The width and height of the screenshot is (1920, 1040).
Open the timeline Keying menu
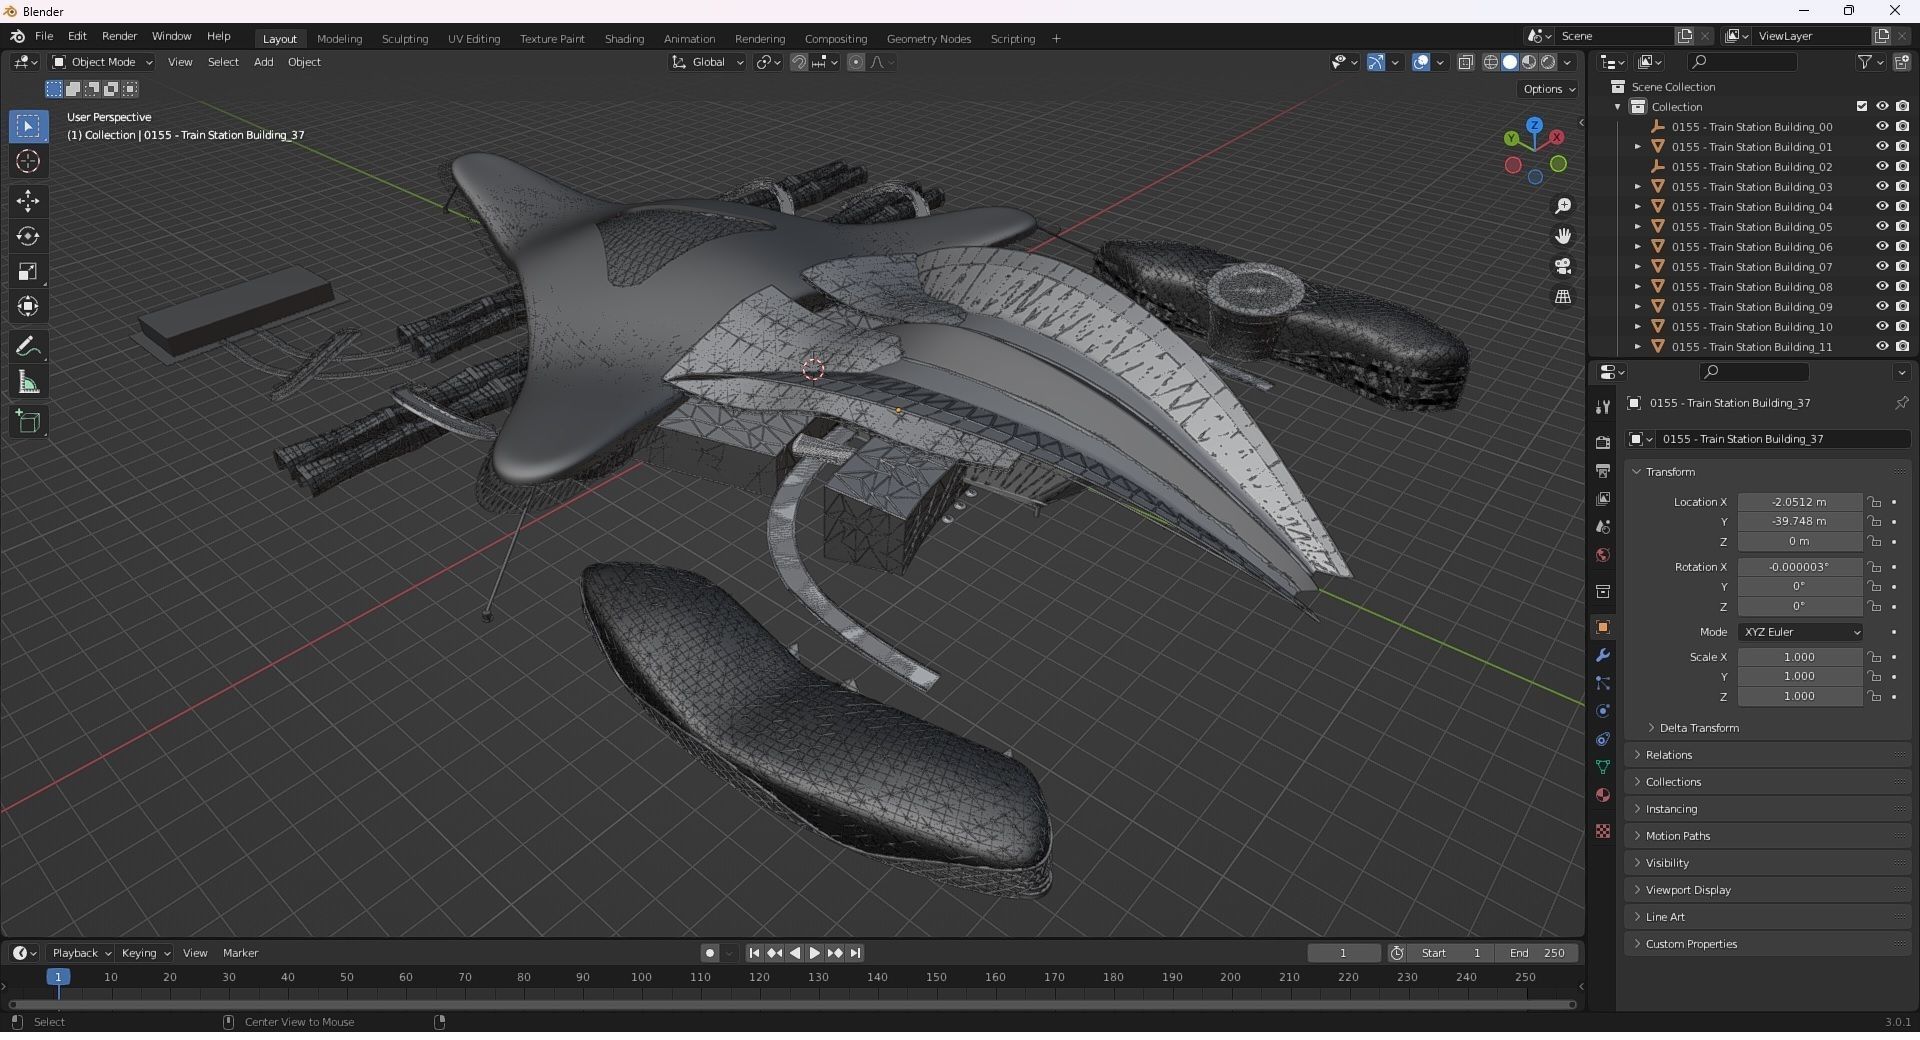click(145, 953)
